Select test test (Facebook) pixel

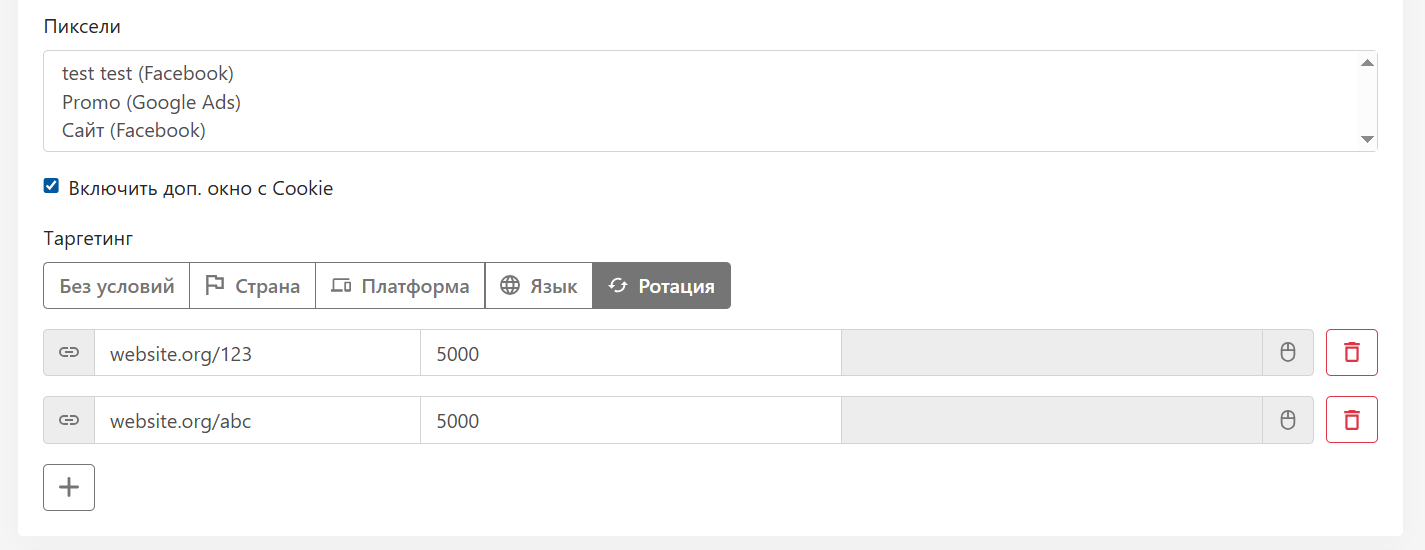pos(148,73)
